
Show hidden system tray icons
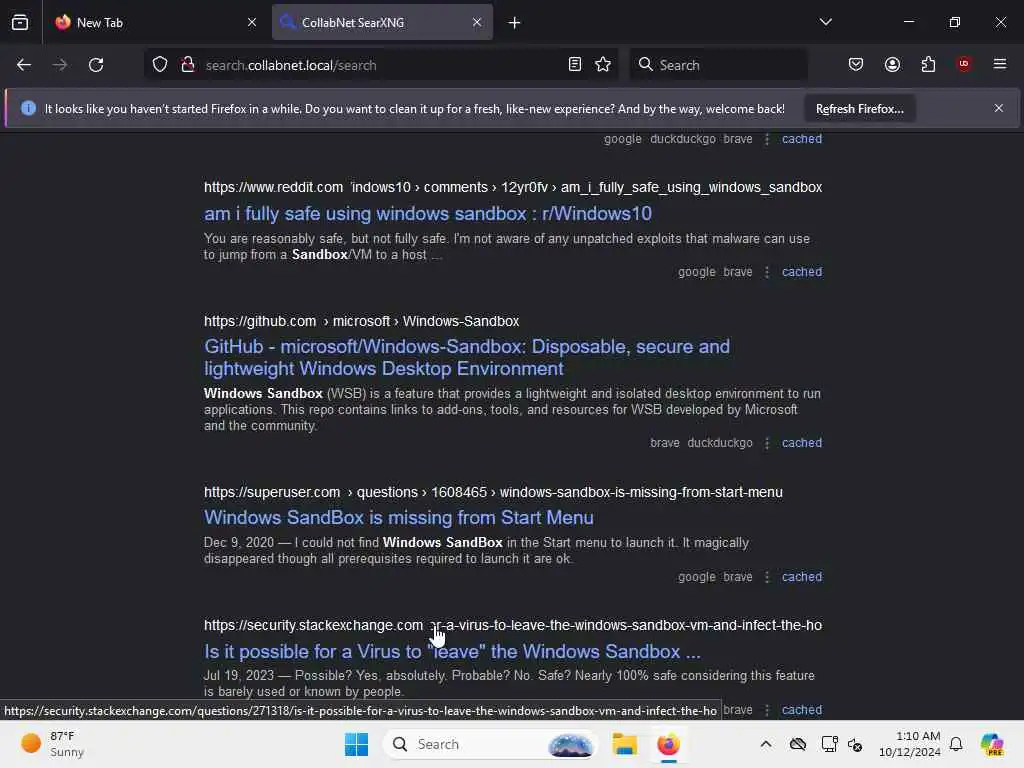click(x=766, y=744)
